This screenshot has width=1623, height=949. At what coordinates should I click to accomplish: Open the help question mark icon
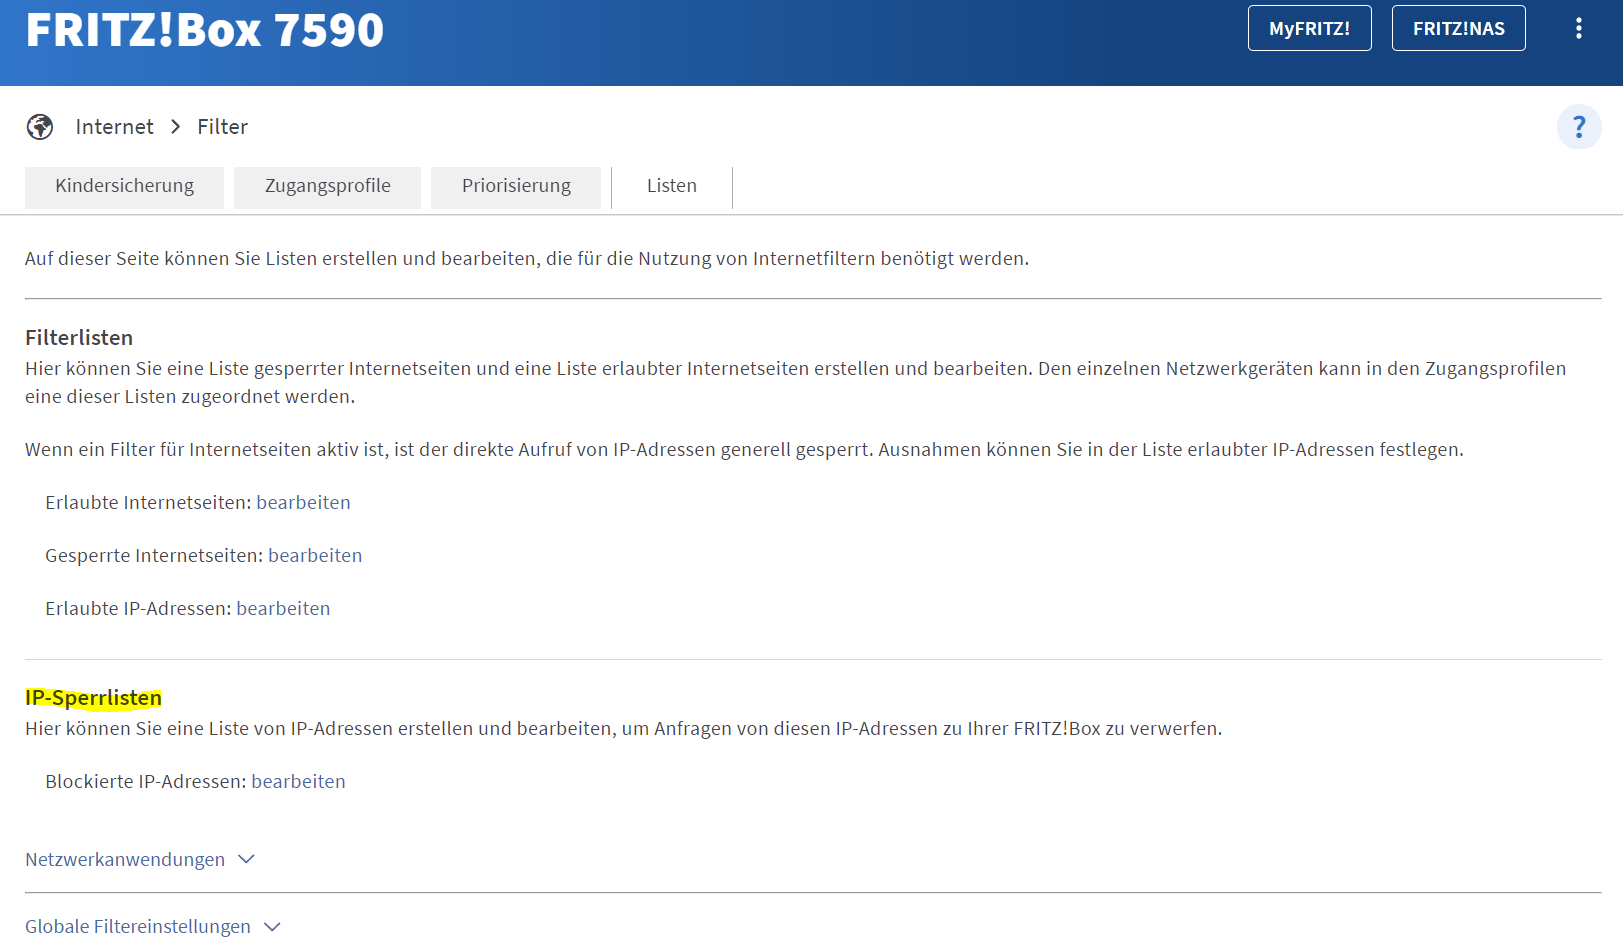[x=1579, y=127]
